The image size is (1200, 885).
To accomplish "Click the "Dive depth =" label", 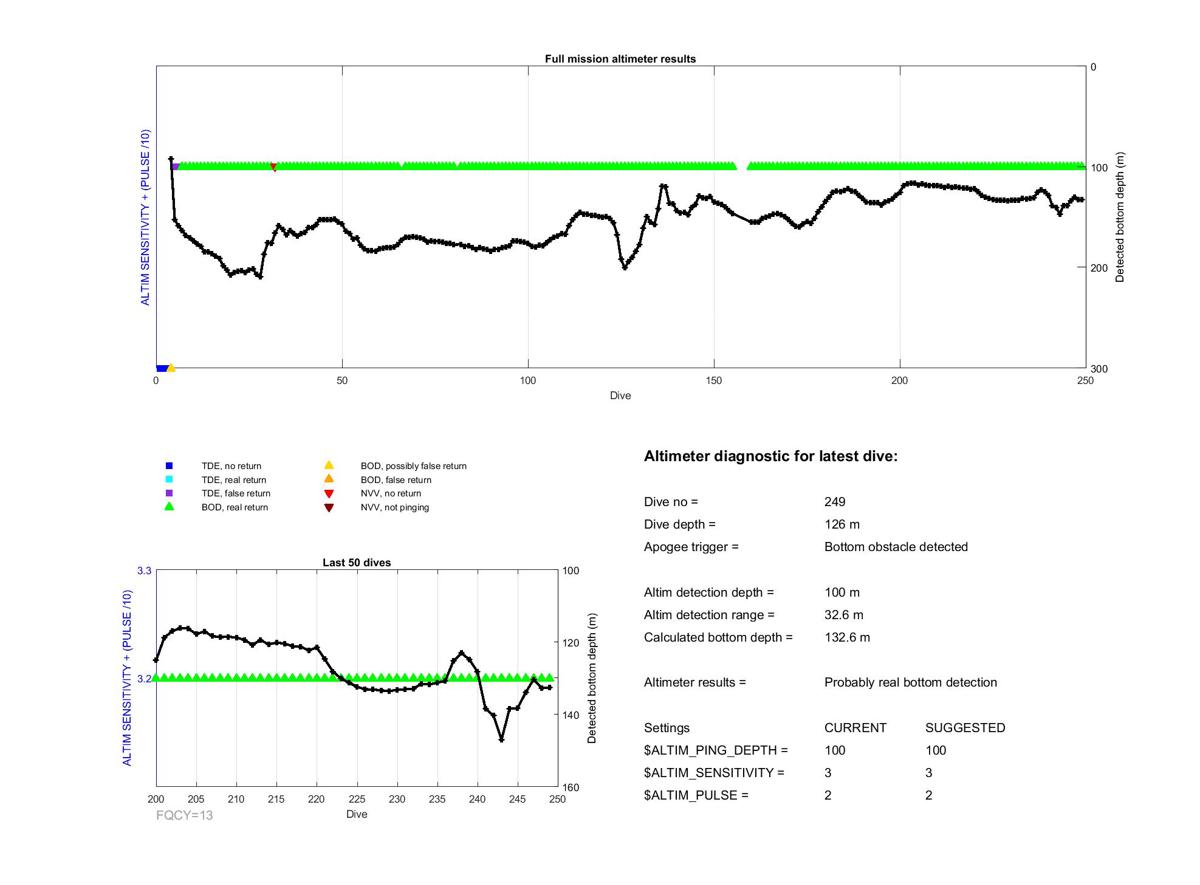I will click(680, 524).
